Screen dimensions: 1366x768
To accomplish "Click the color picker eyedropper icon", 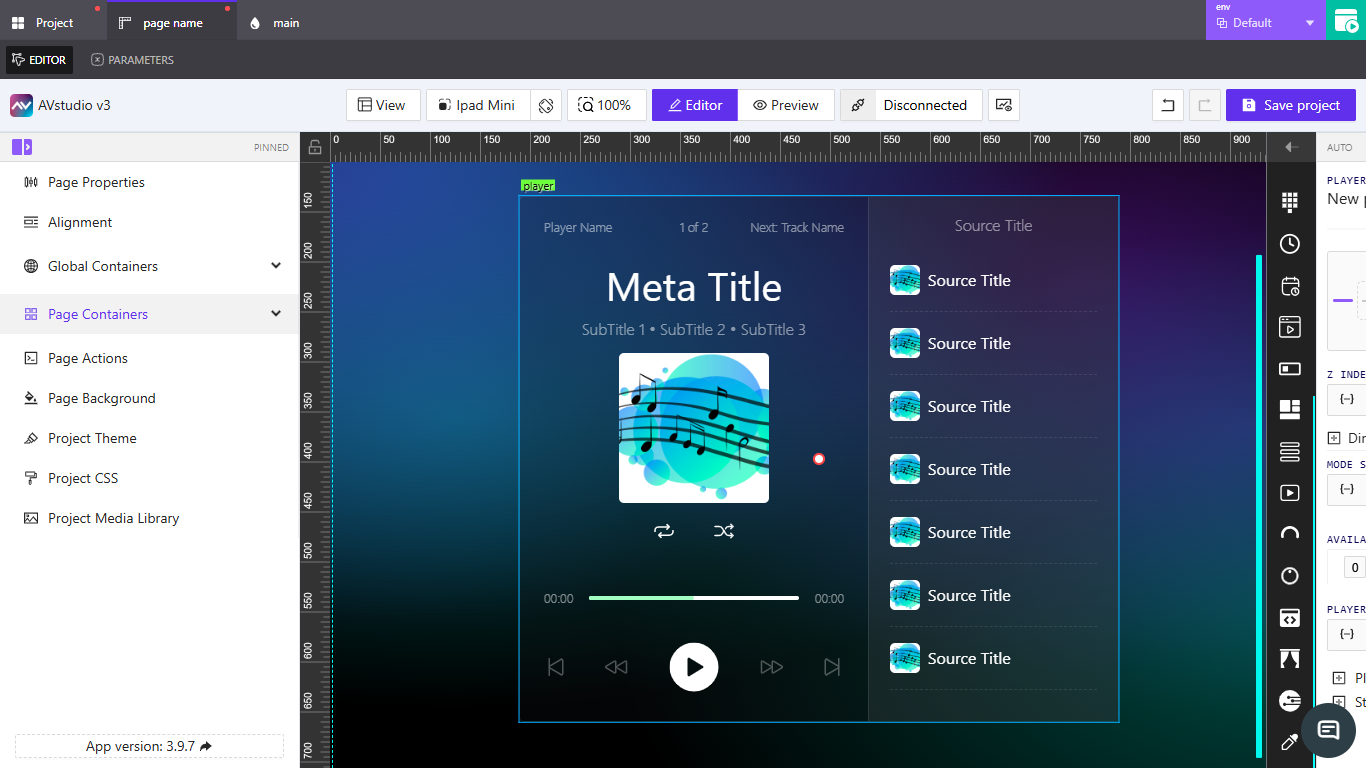I will (1289, 742).
